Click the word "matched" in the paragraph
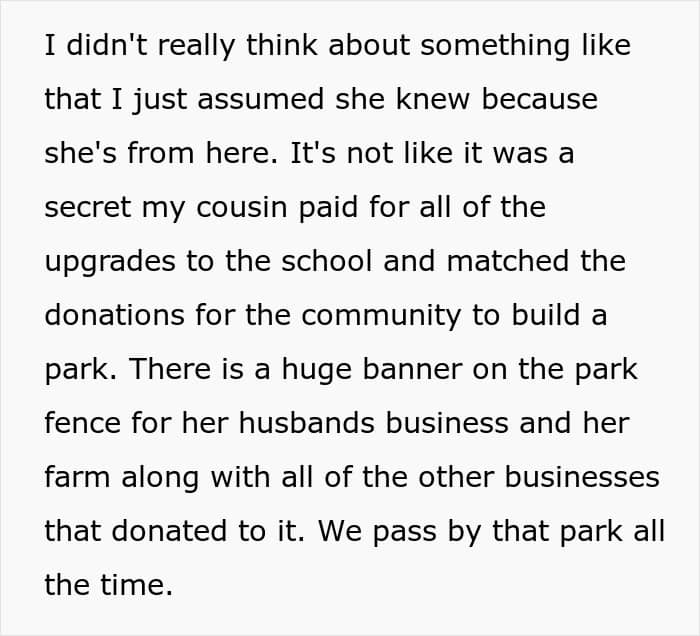 [x=508, y=261]
